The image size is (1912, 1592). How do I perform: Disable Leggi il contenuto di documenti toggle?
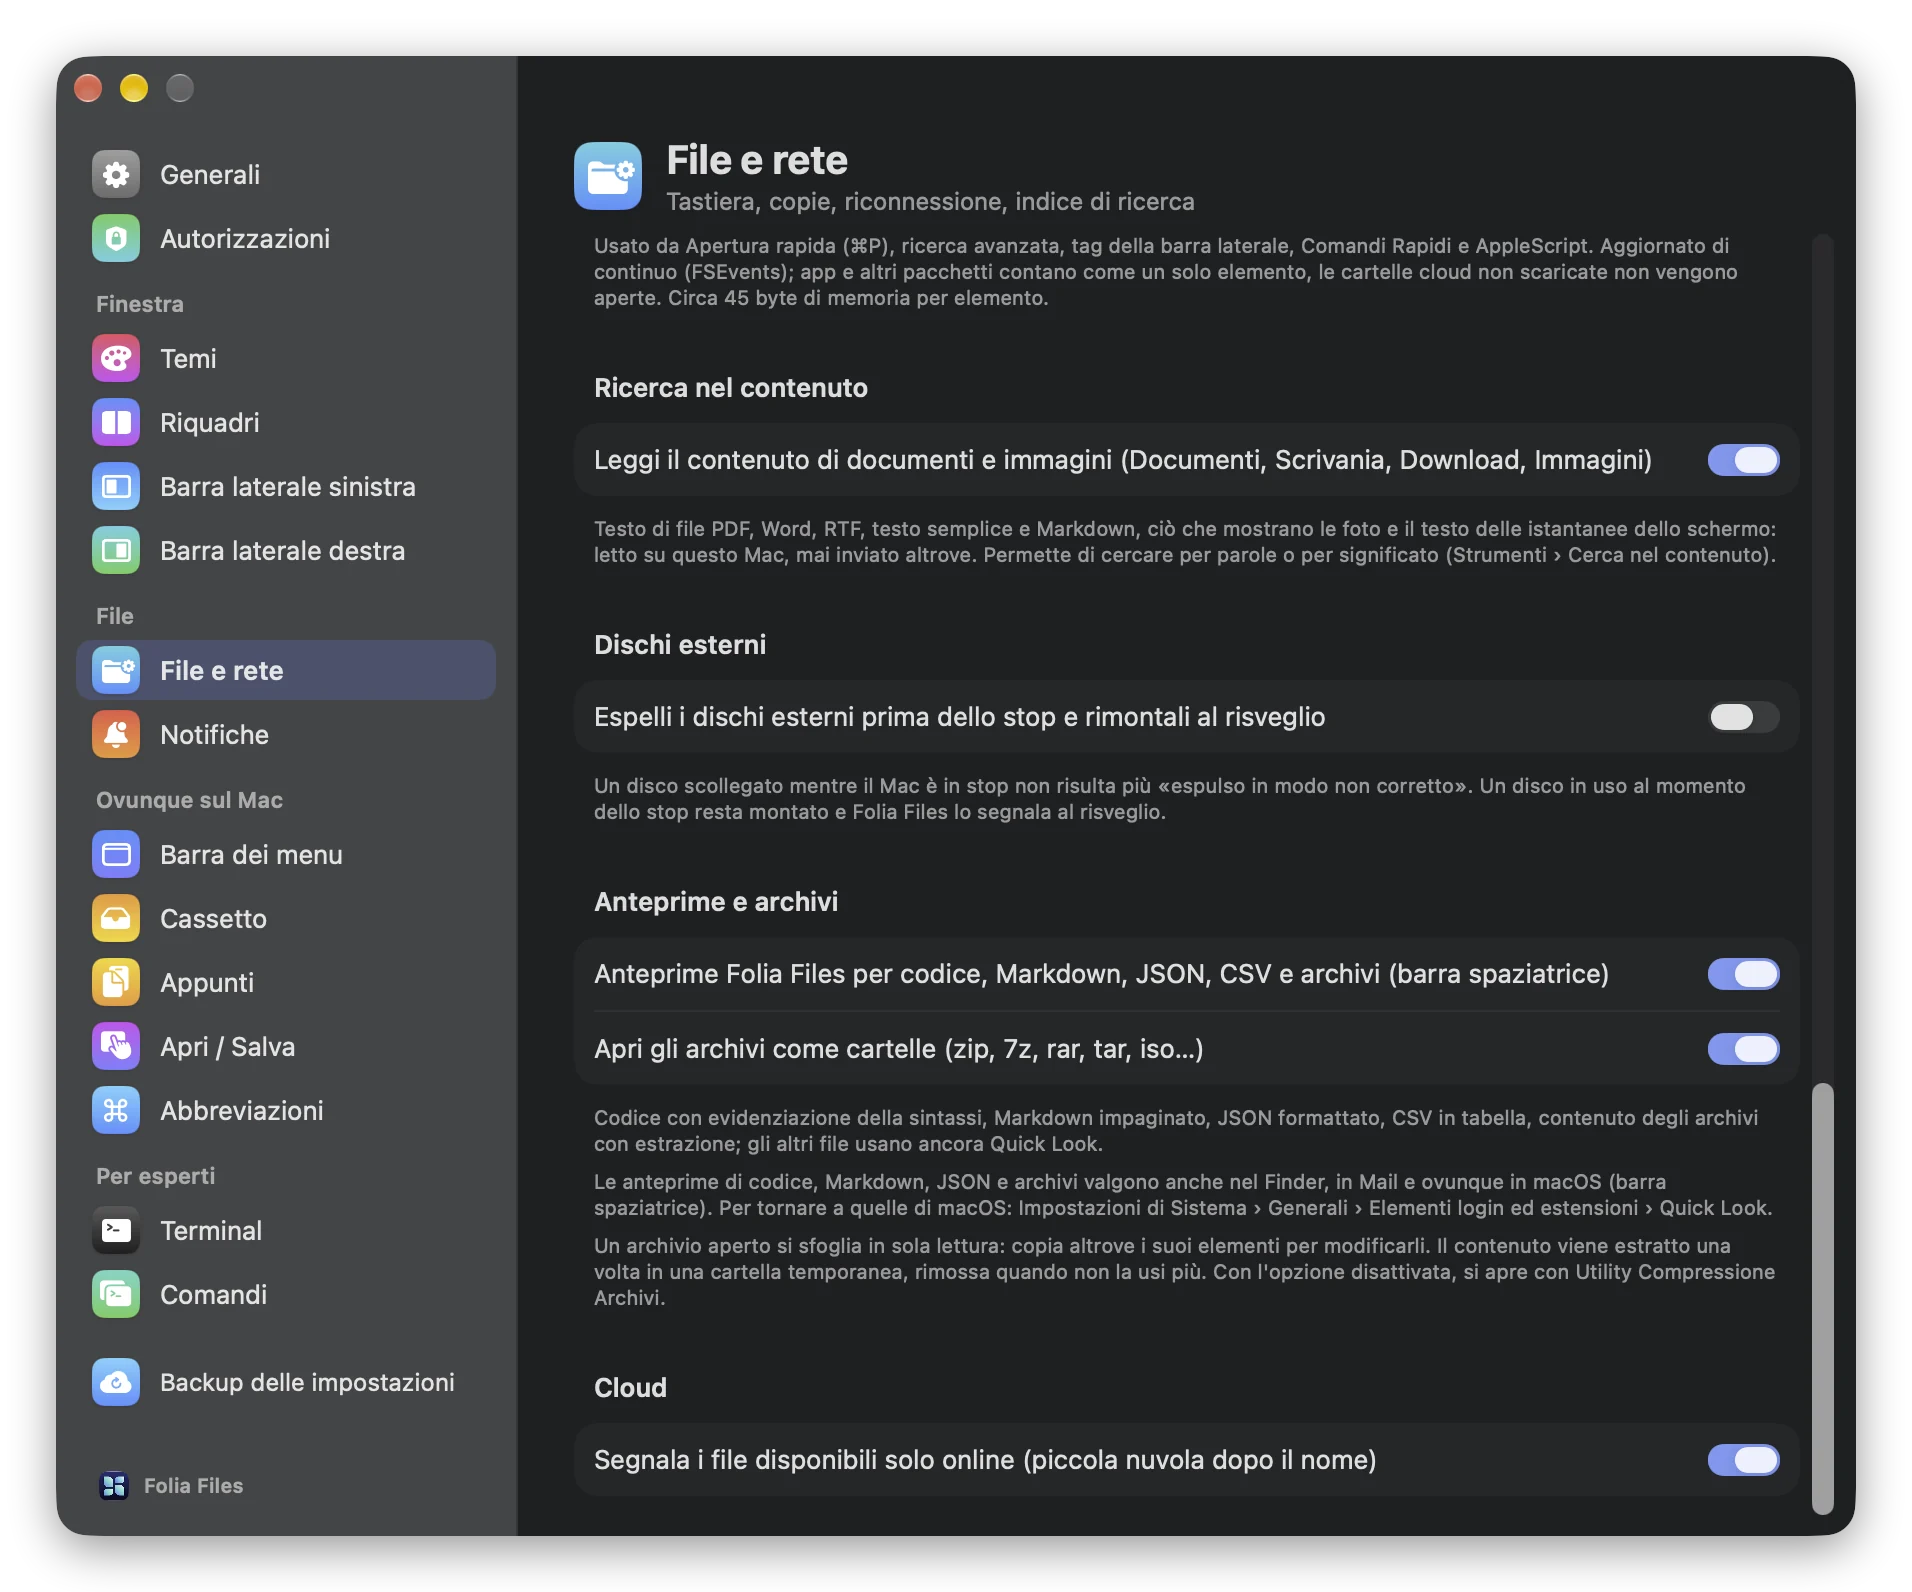tap(1743, 460)
